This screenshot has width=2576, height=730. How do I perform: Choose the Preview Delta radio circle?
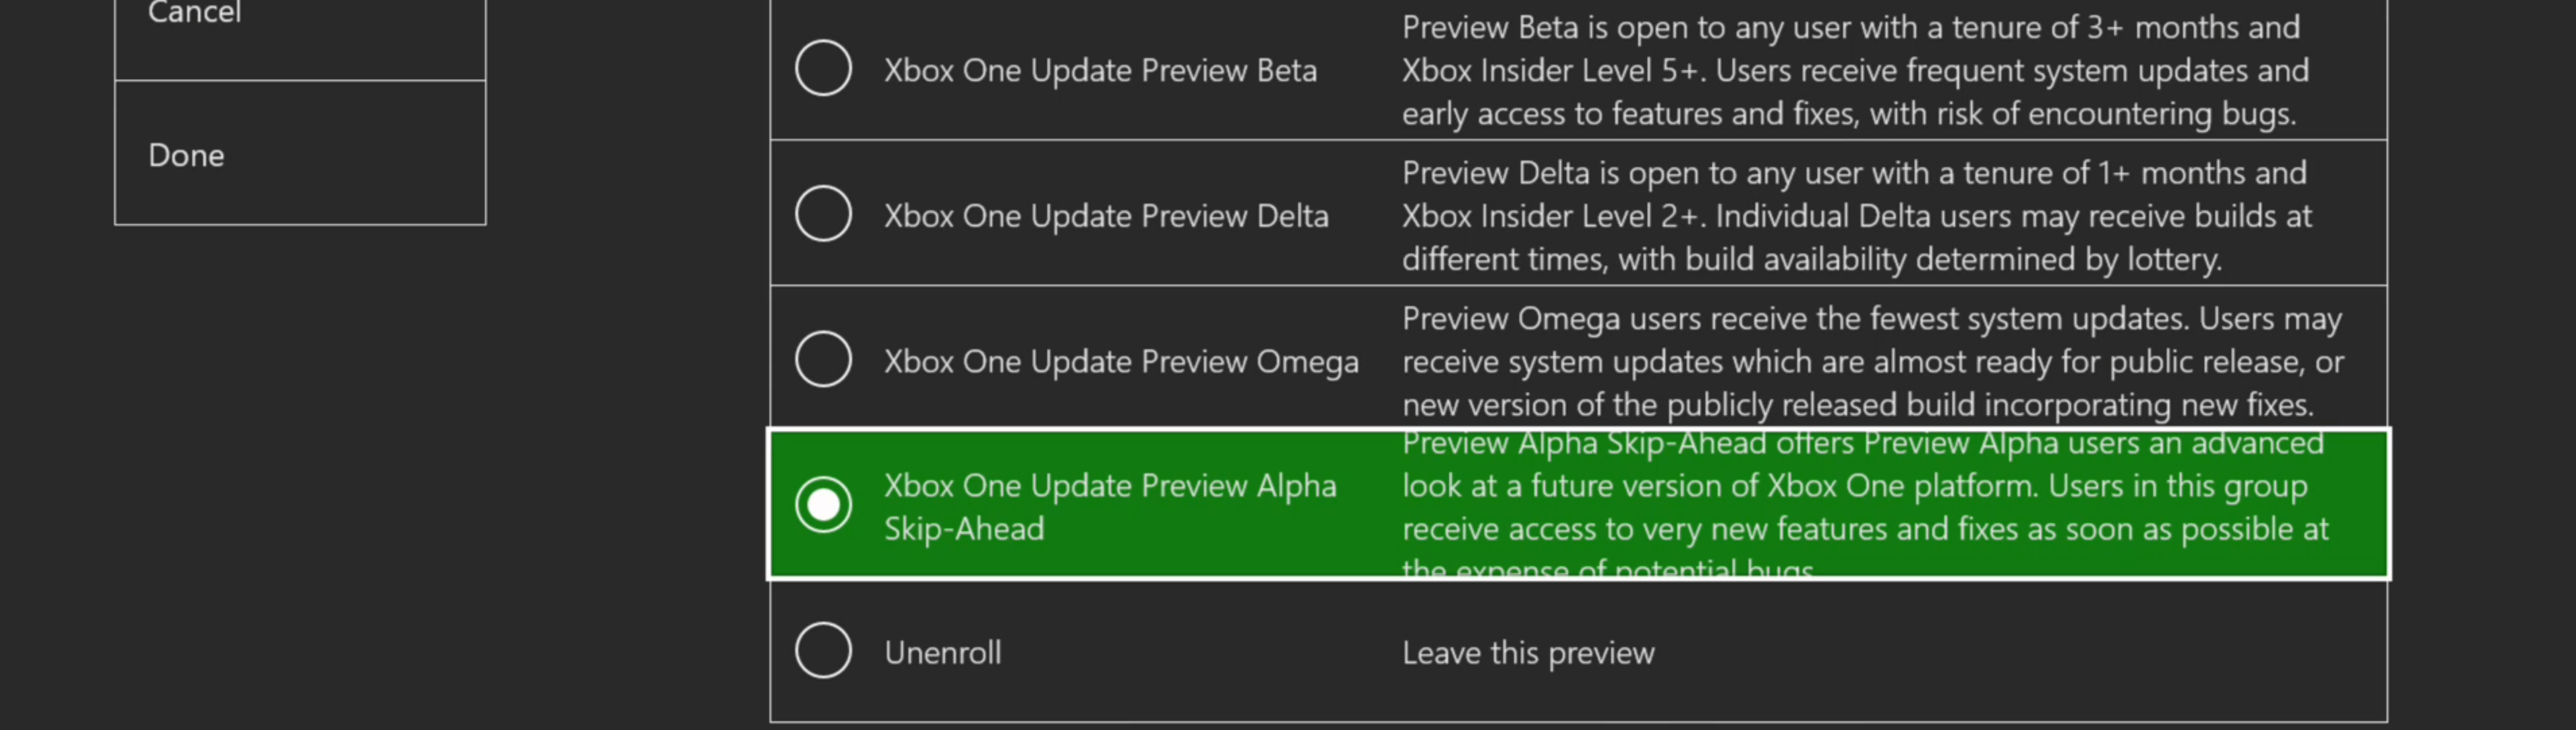point(823,214)
